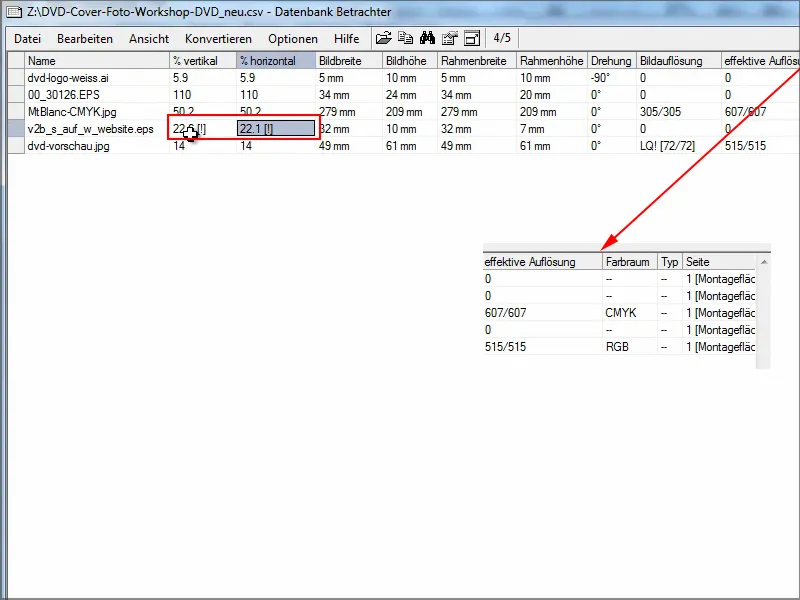
Task: Click row selector of dvd-vorschau.jpg
Action: point(16,146)
